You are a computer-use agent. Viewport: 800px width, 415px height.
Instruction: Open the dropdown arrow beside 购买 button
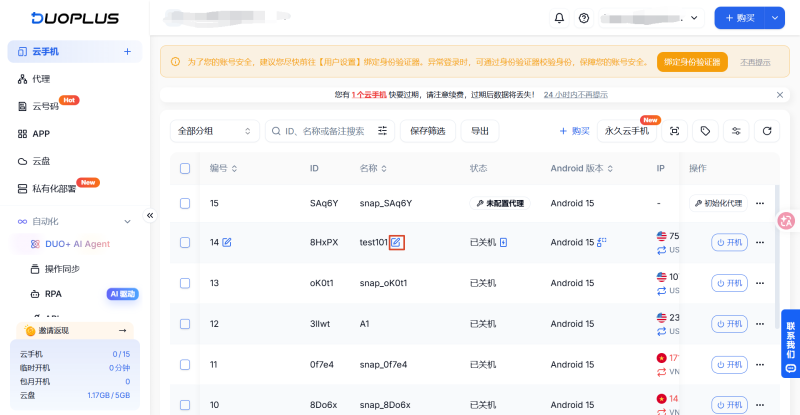[774, 18]
